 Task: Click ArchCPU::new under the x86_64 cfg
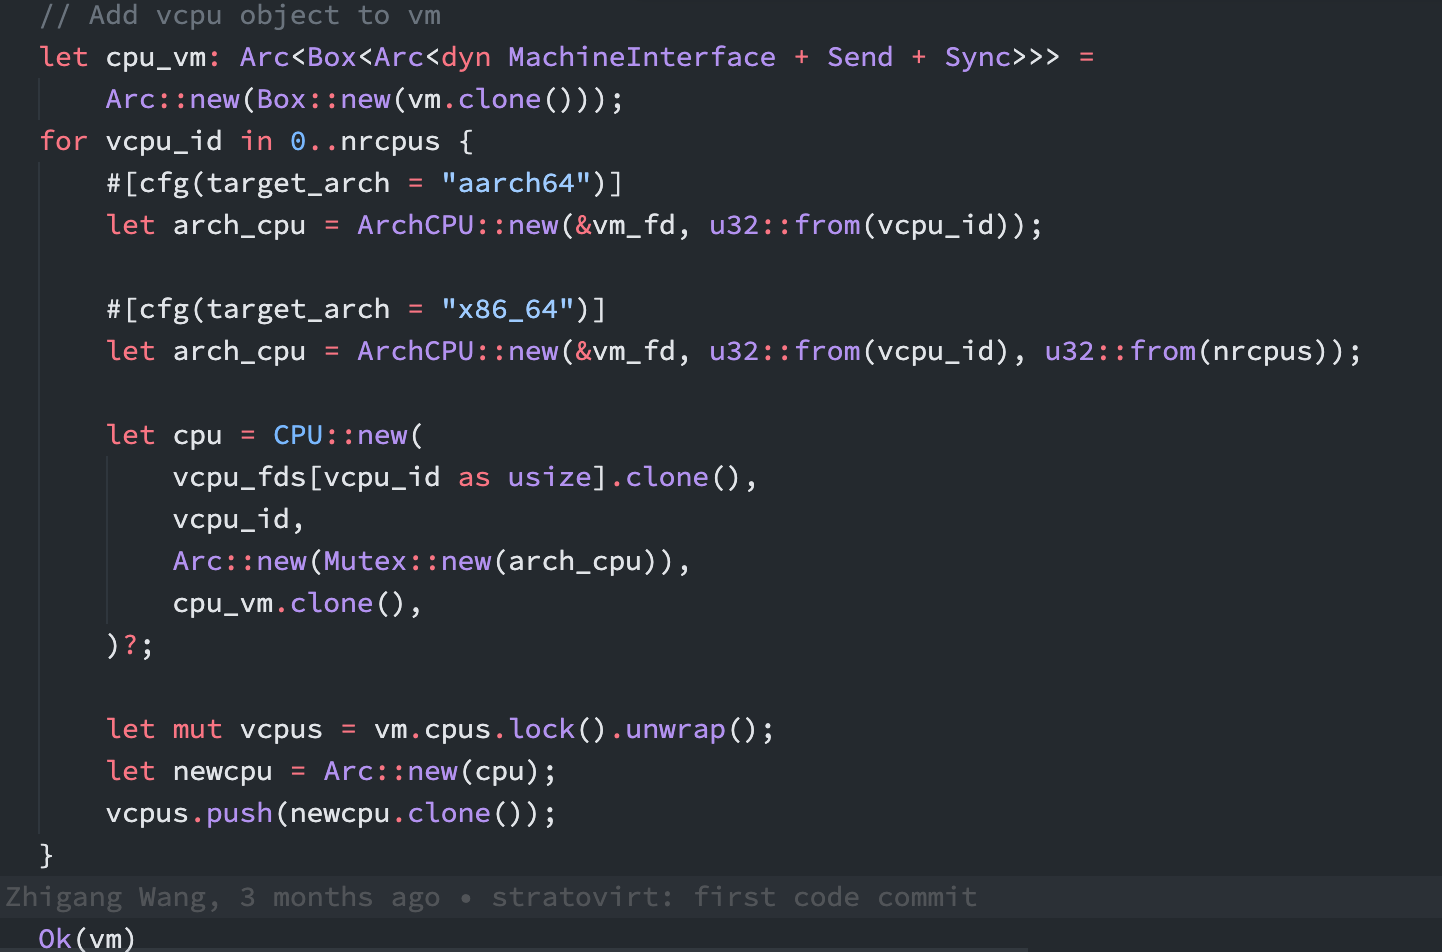click(458, 351)
